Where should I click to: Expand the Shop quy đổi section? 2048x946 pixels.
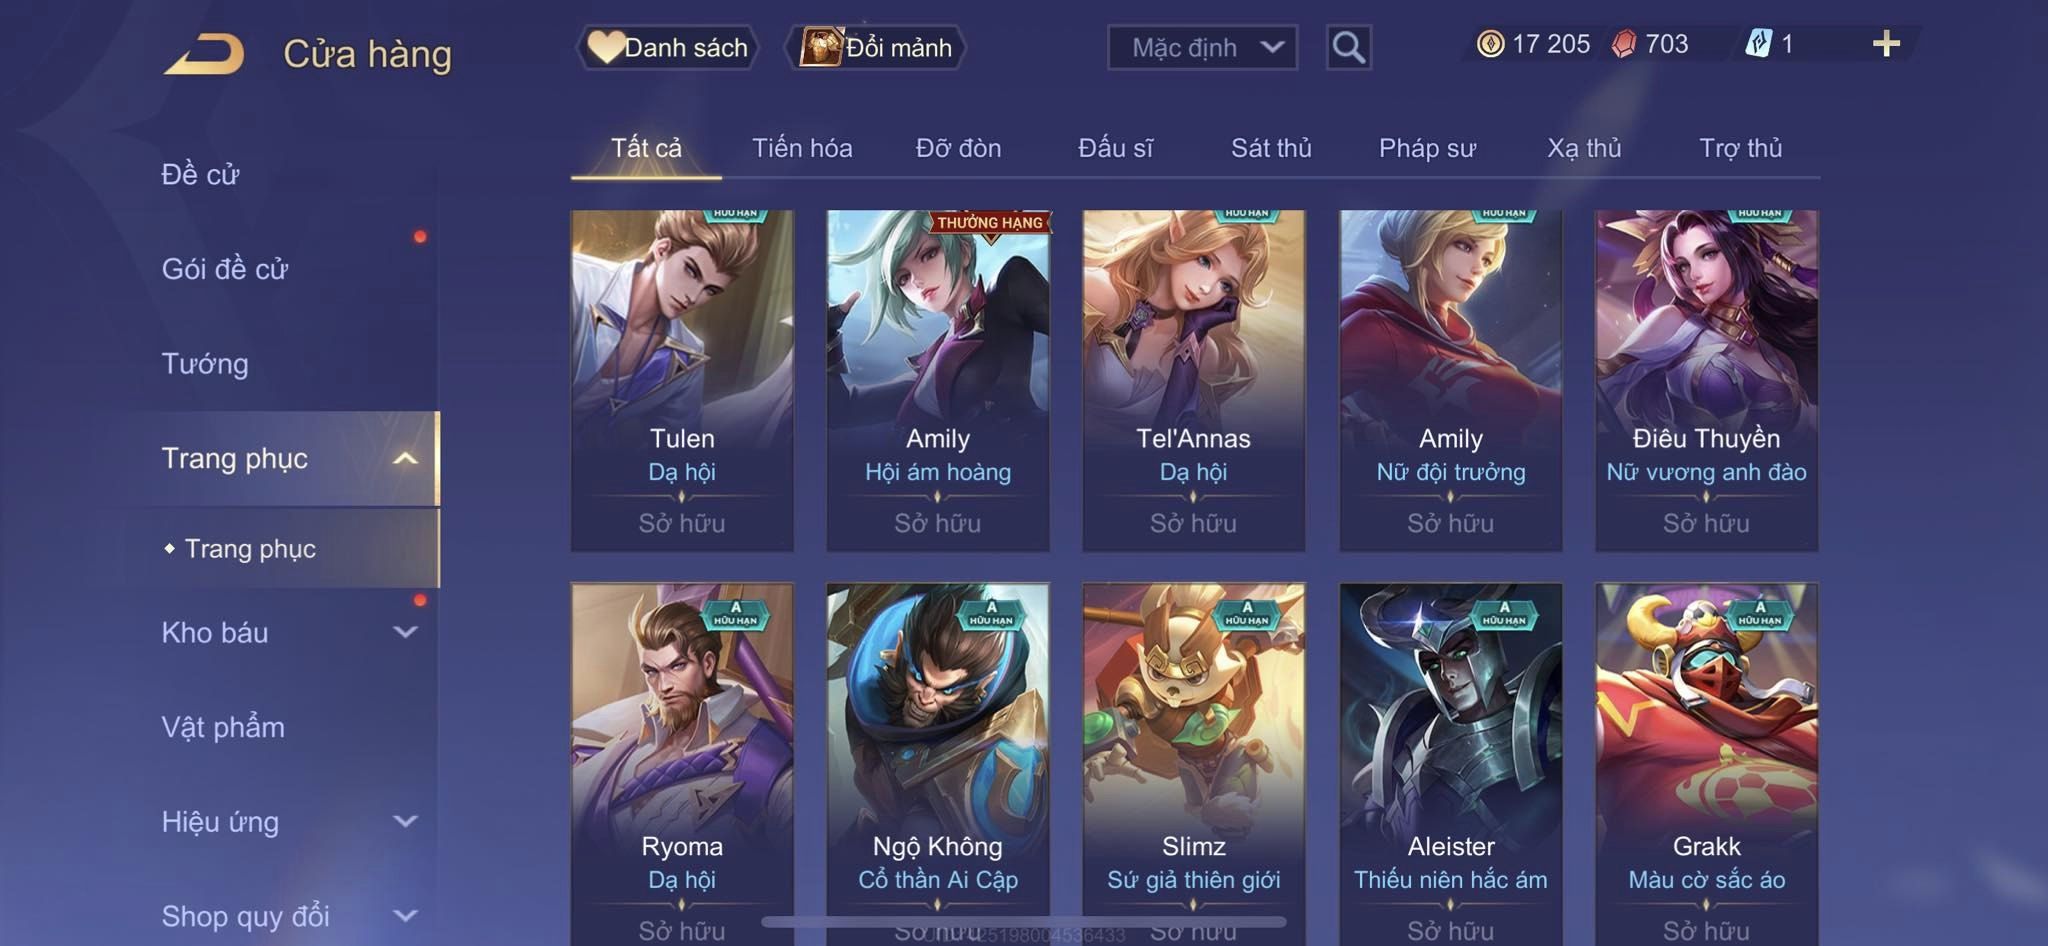coord(405,916)
